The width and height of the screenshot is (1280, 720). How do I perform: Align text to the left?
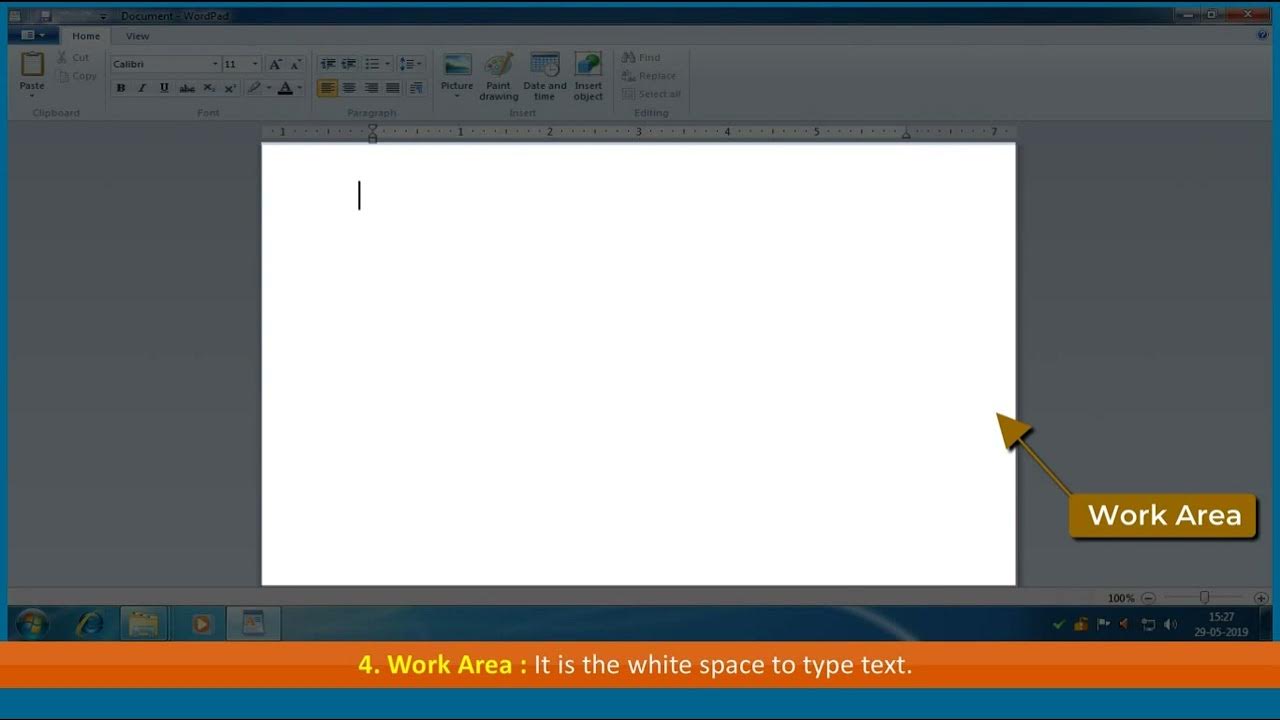tap(327, 88)
